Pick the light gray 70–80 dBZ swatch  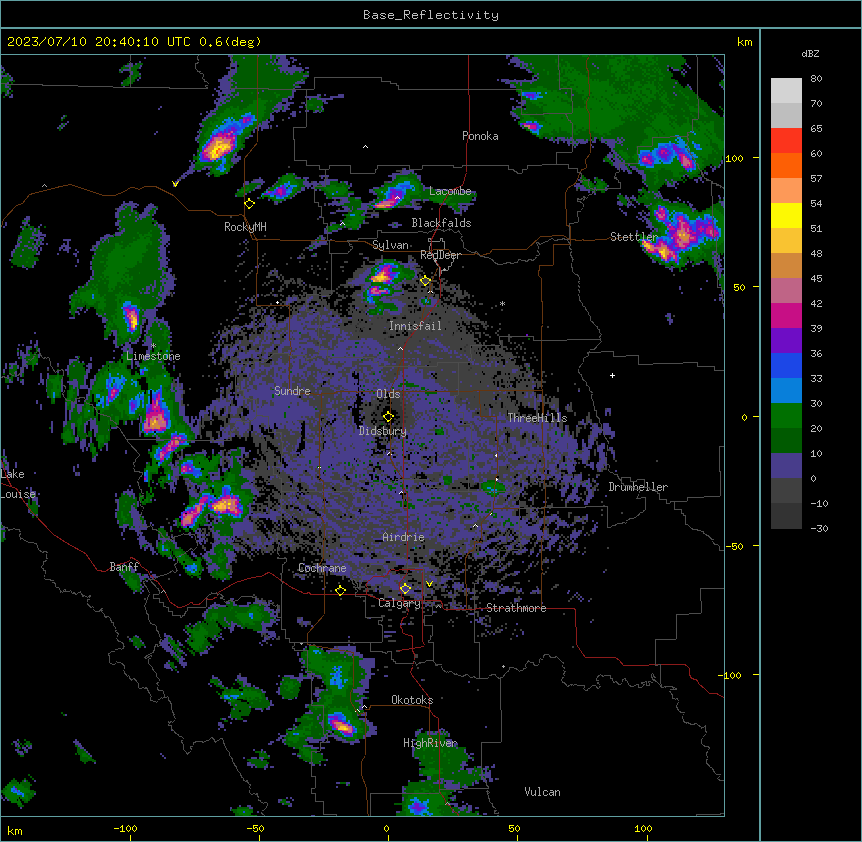click(786, 91)
